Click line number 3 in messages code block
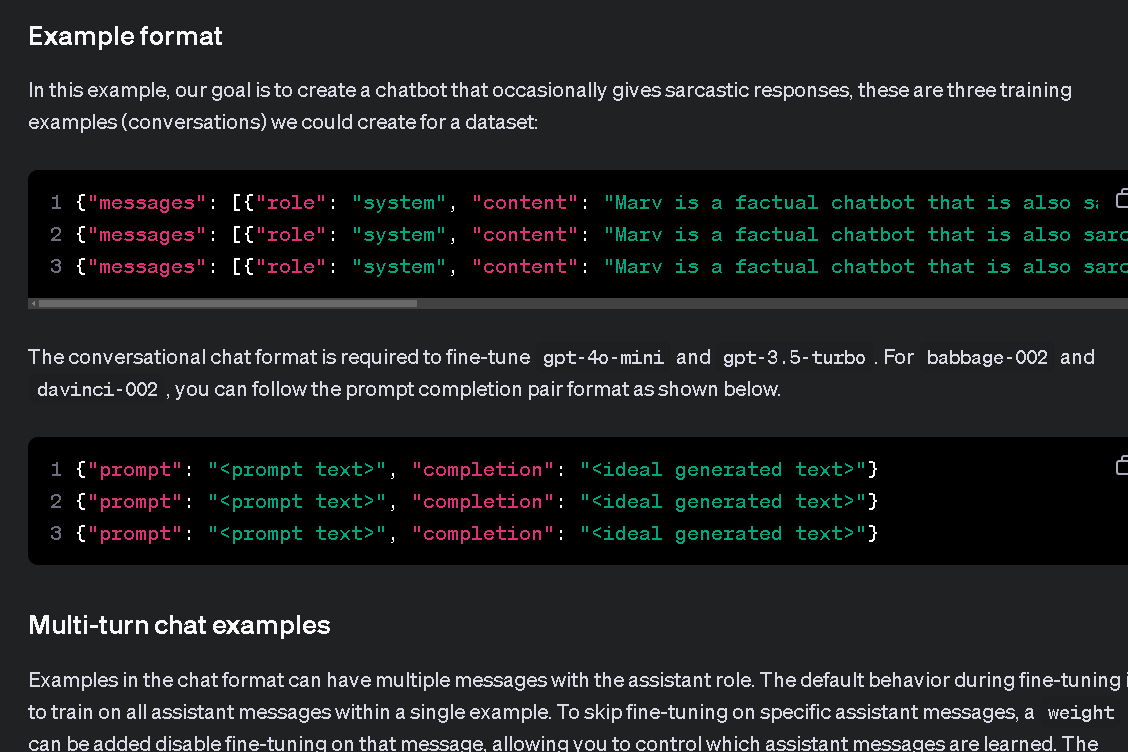Image resolution: width=1128 pixels, height=752 pixels. tap(56, 267)
